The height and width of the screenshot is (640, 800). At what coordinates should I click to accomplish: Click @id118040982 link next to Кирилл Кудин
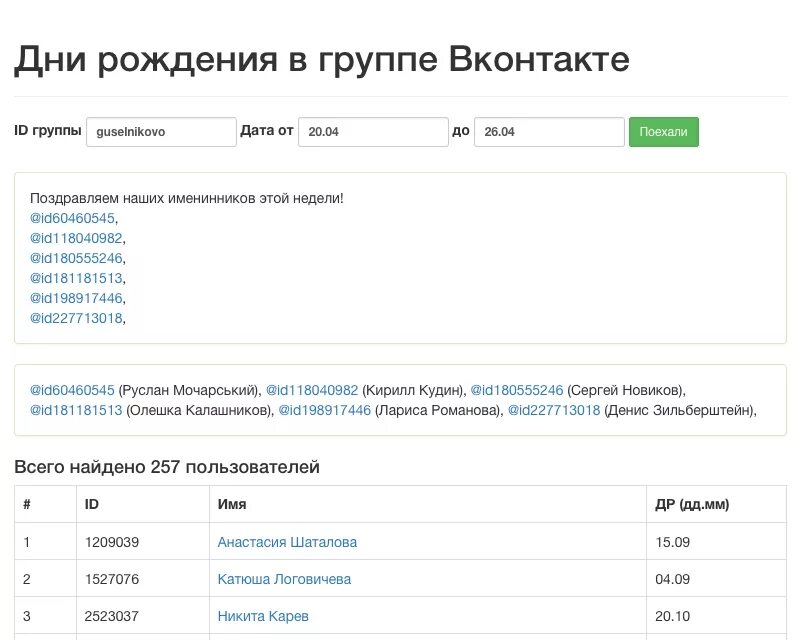[312, 390]
